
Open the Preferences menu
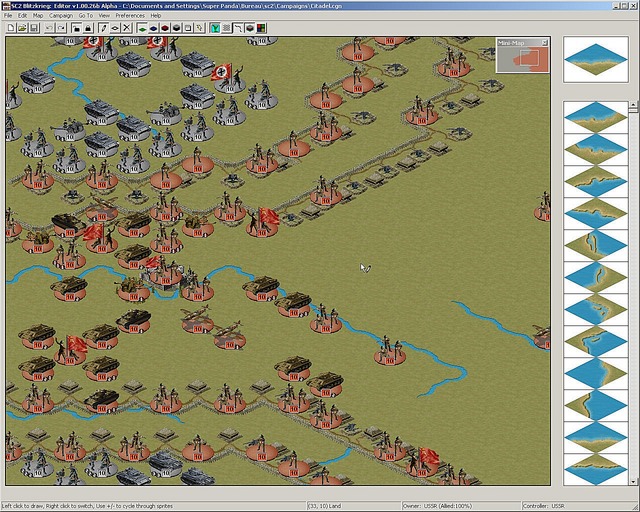[x=130, y=16]
